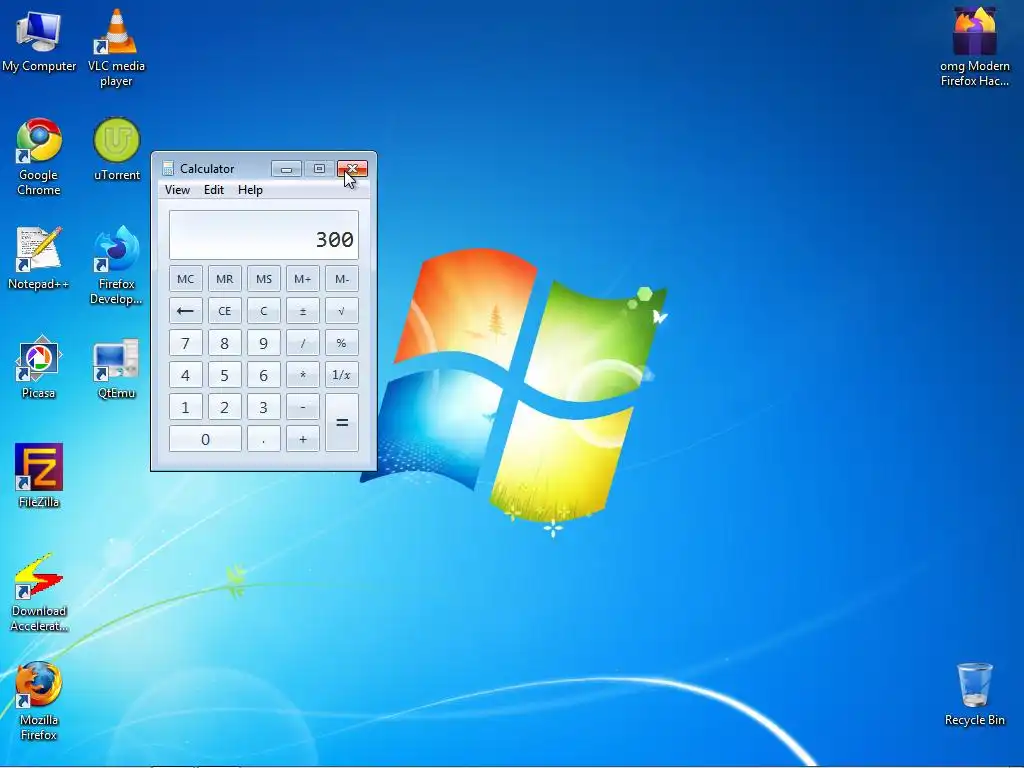Click the 6 key on Calculator
The width and height of the screenshot is (1024, 768).
point(264,375)
